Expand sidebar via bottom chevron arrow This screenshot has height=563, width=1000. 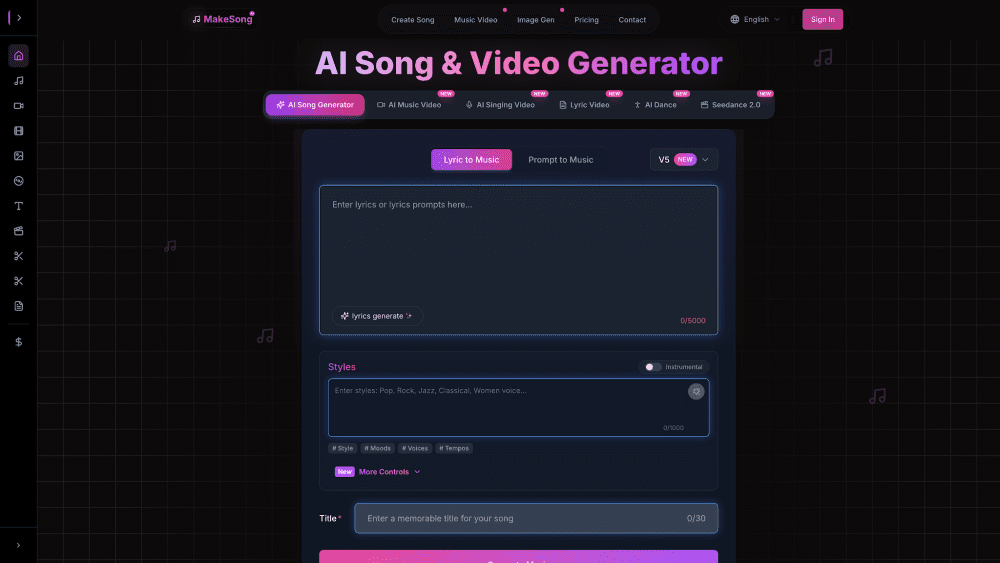point(18,545)
